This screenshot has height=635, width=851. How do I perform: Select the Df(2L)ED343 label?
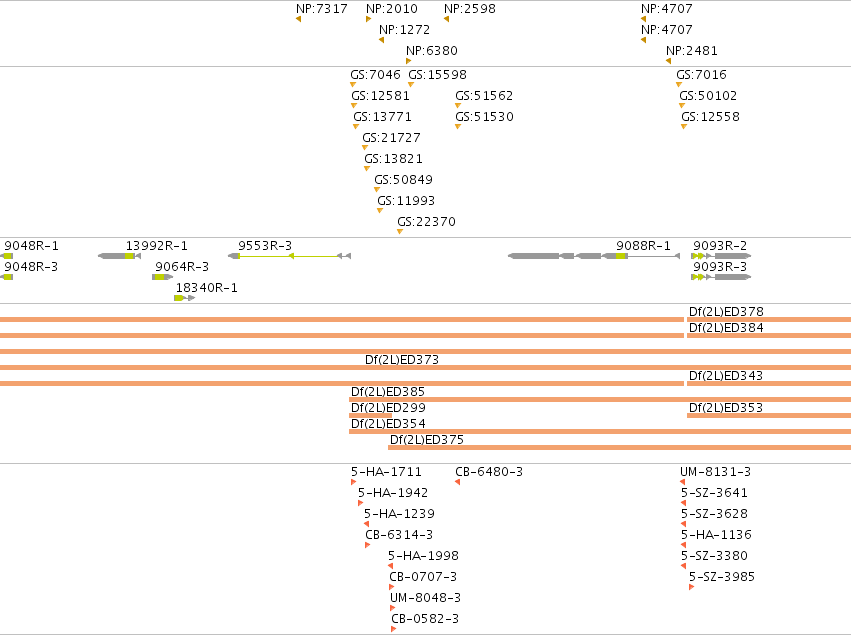[726, 376]
